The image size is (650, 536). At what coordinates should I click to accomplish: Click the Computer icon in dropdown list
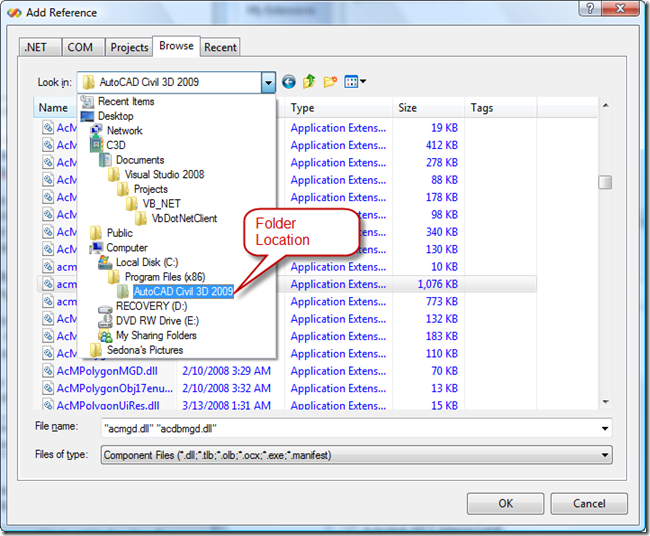(96, 247)
